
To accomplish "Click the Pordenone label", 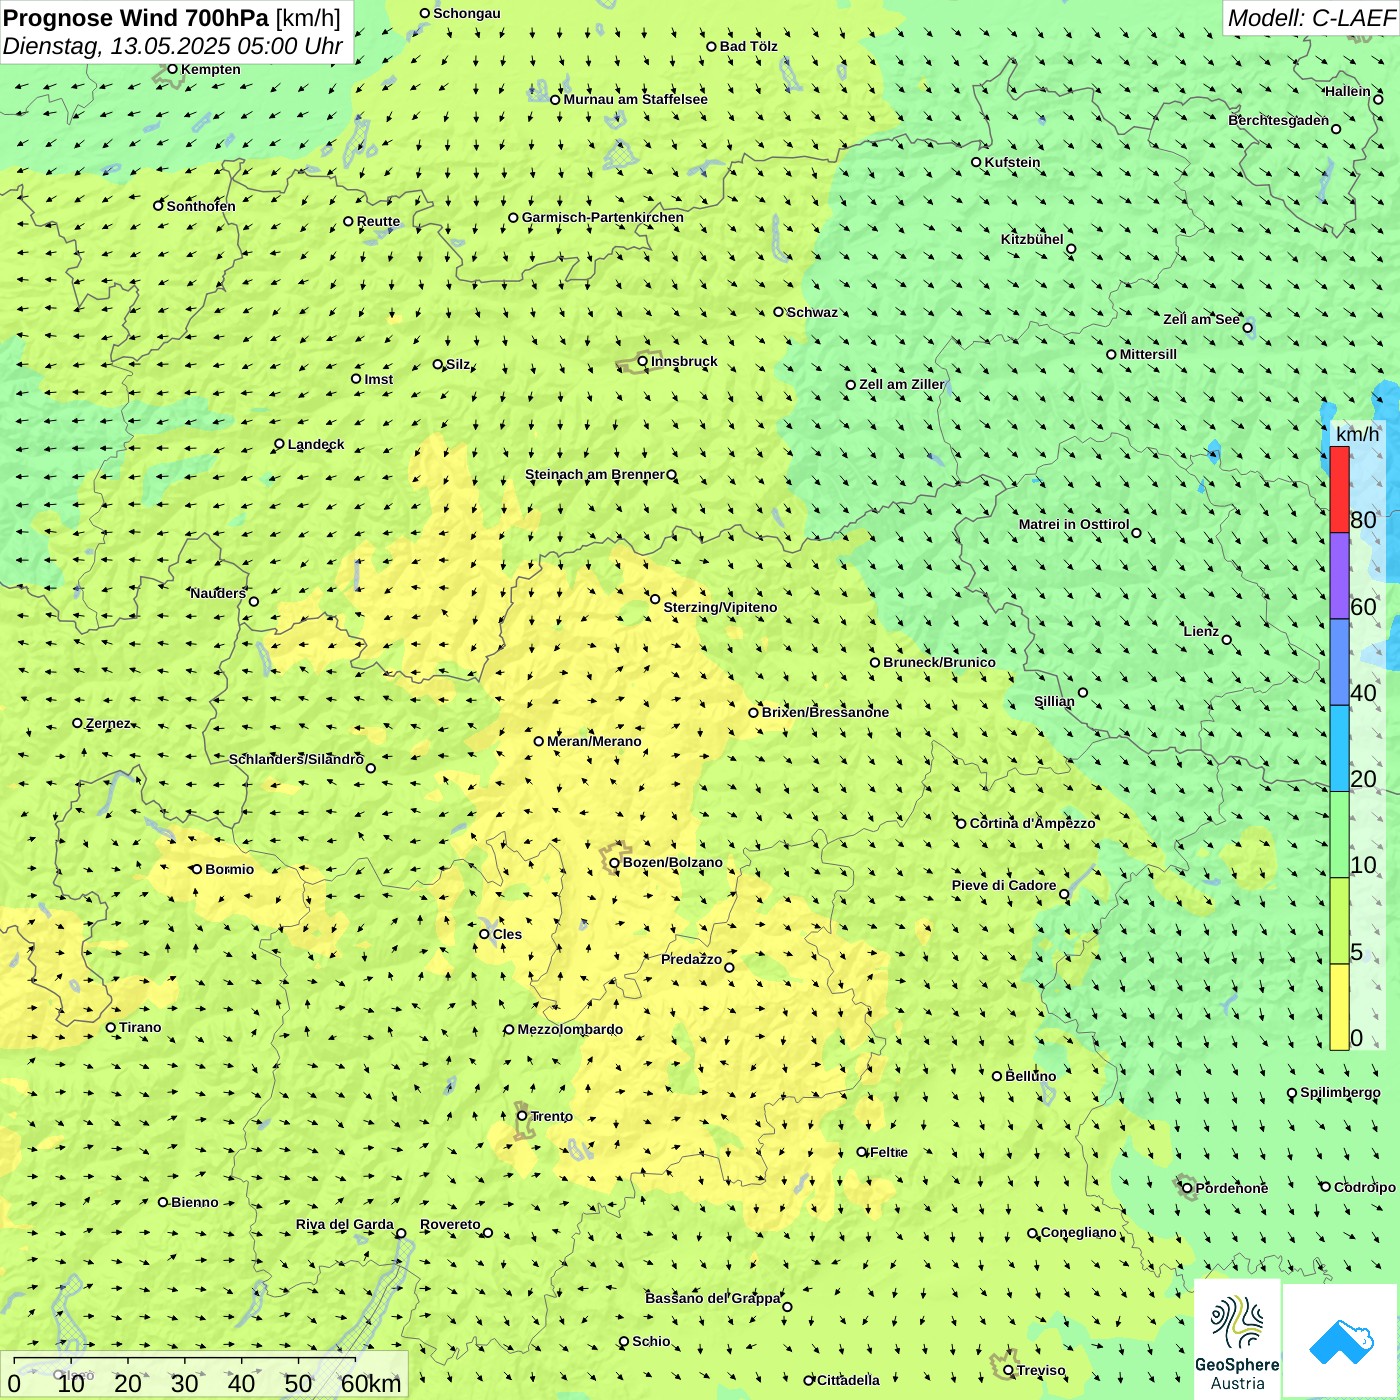I will [1232, 1188].
